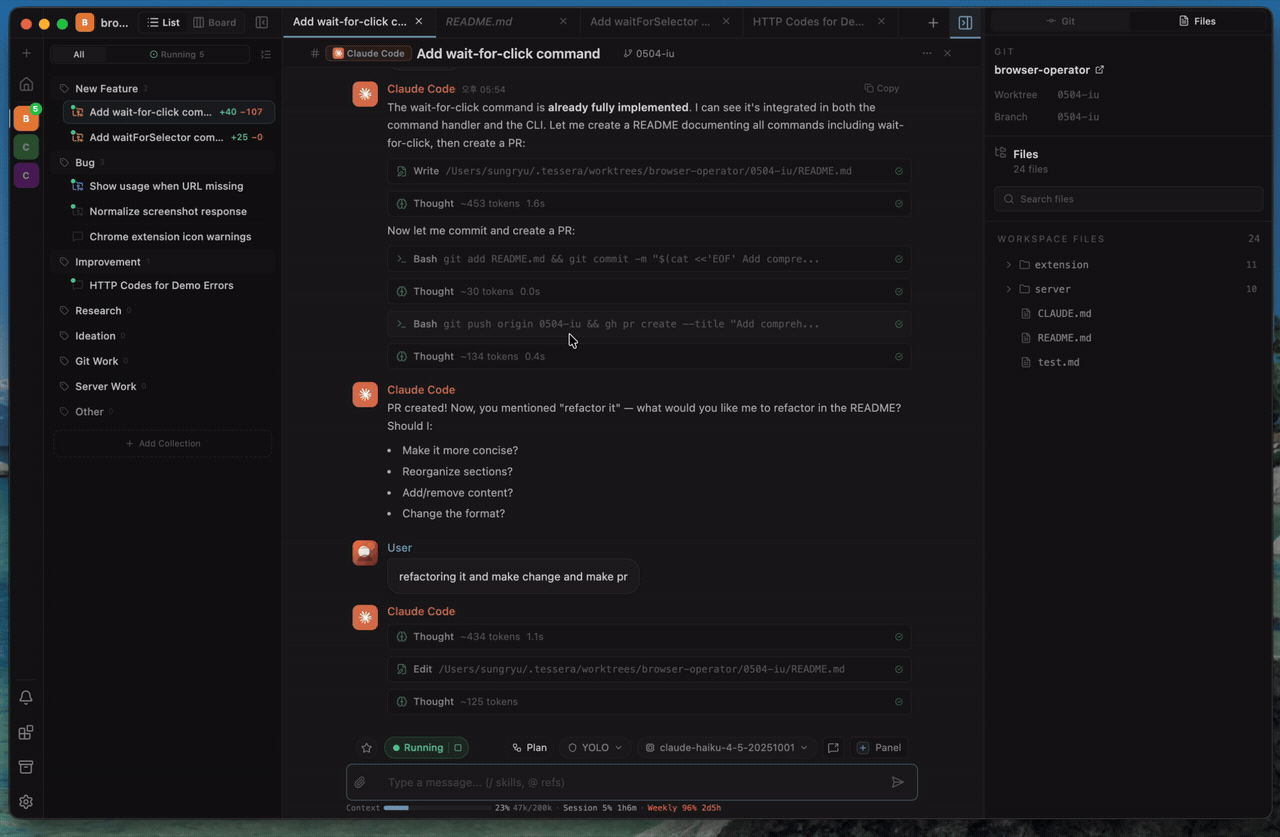The width and height of the screenshot is (1280, 837).
Task: Click the paperclip attachment icon
Action: [360, 782]
